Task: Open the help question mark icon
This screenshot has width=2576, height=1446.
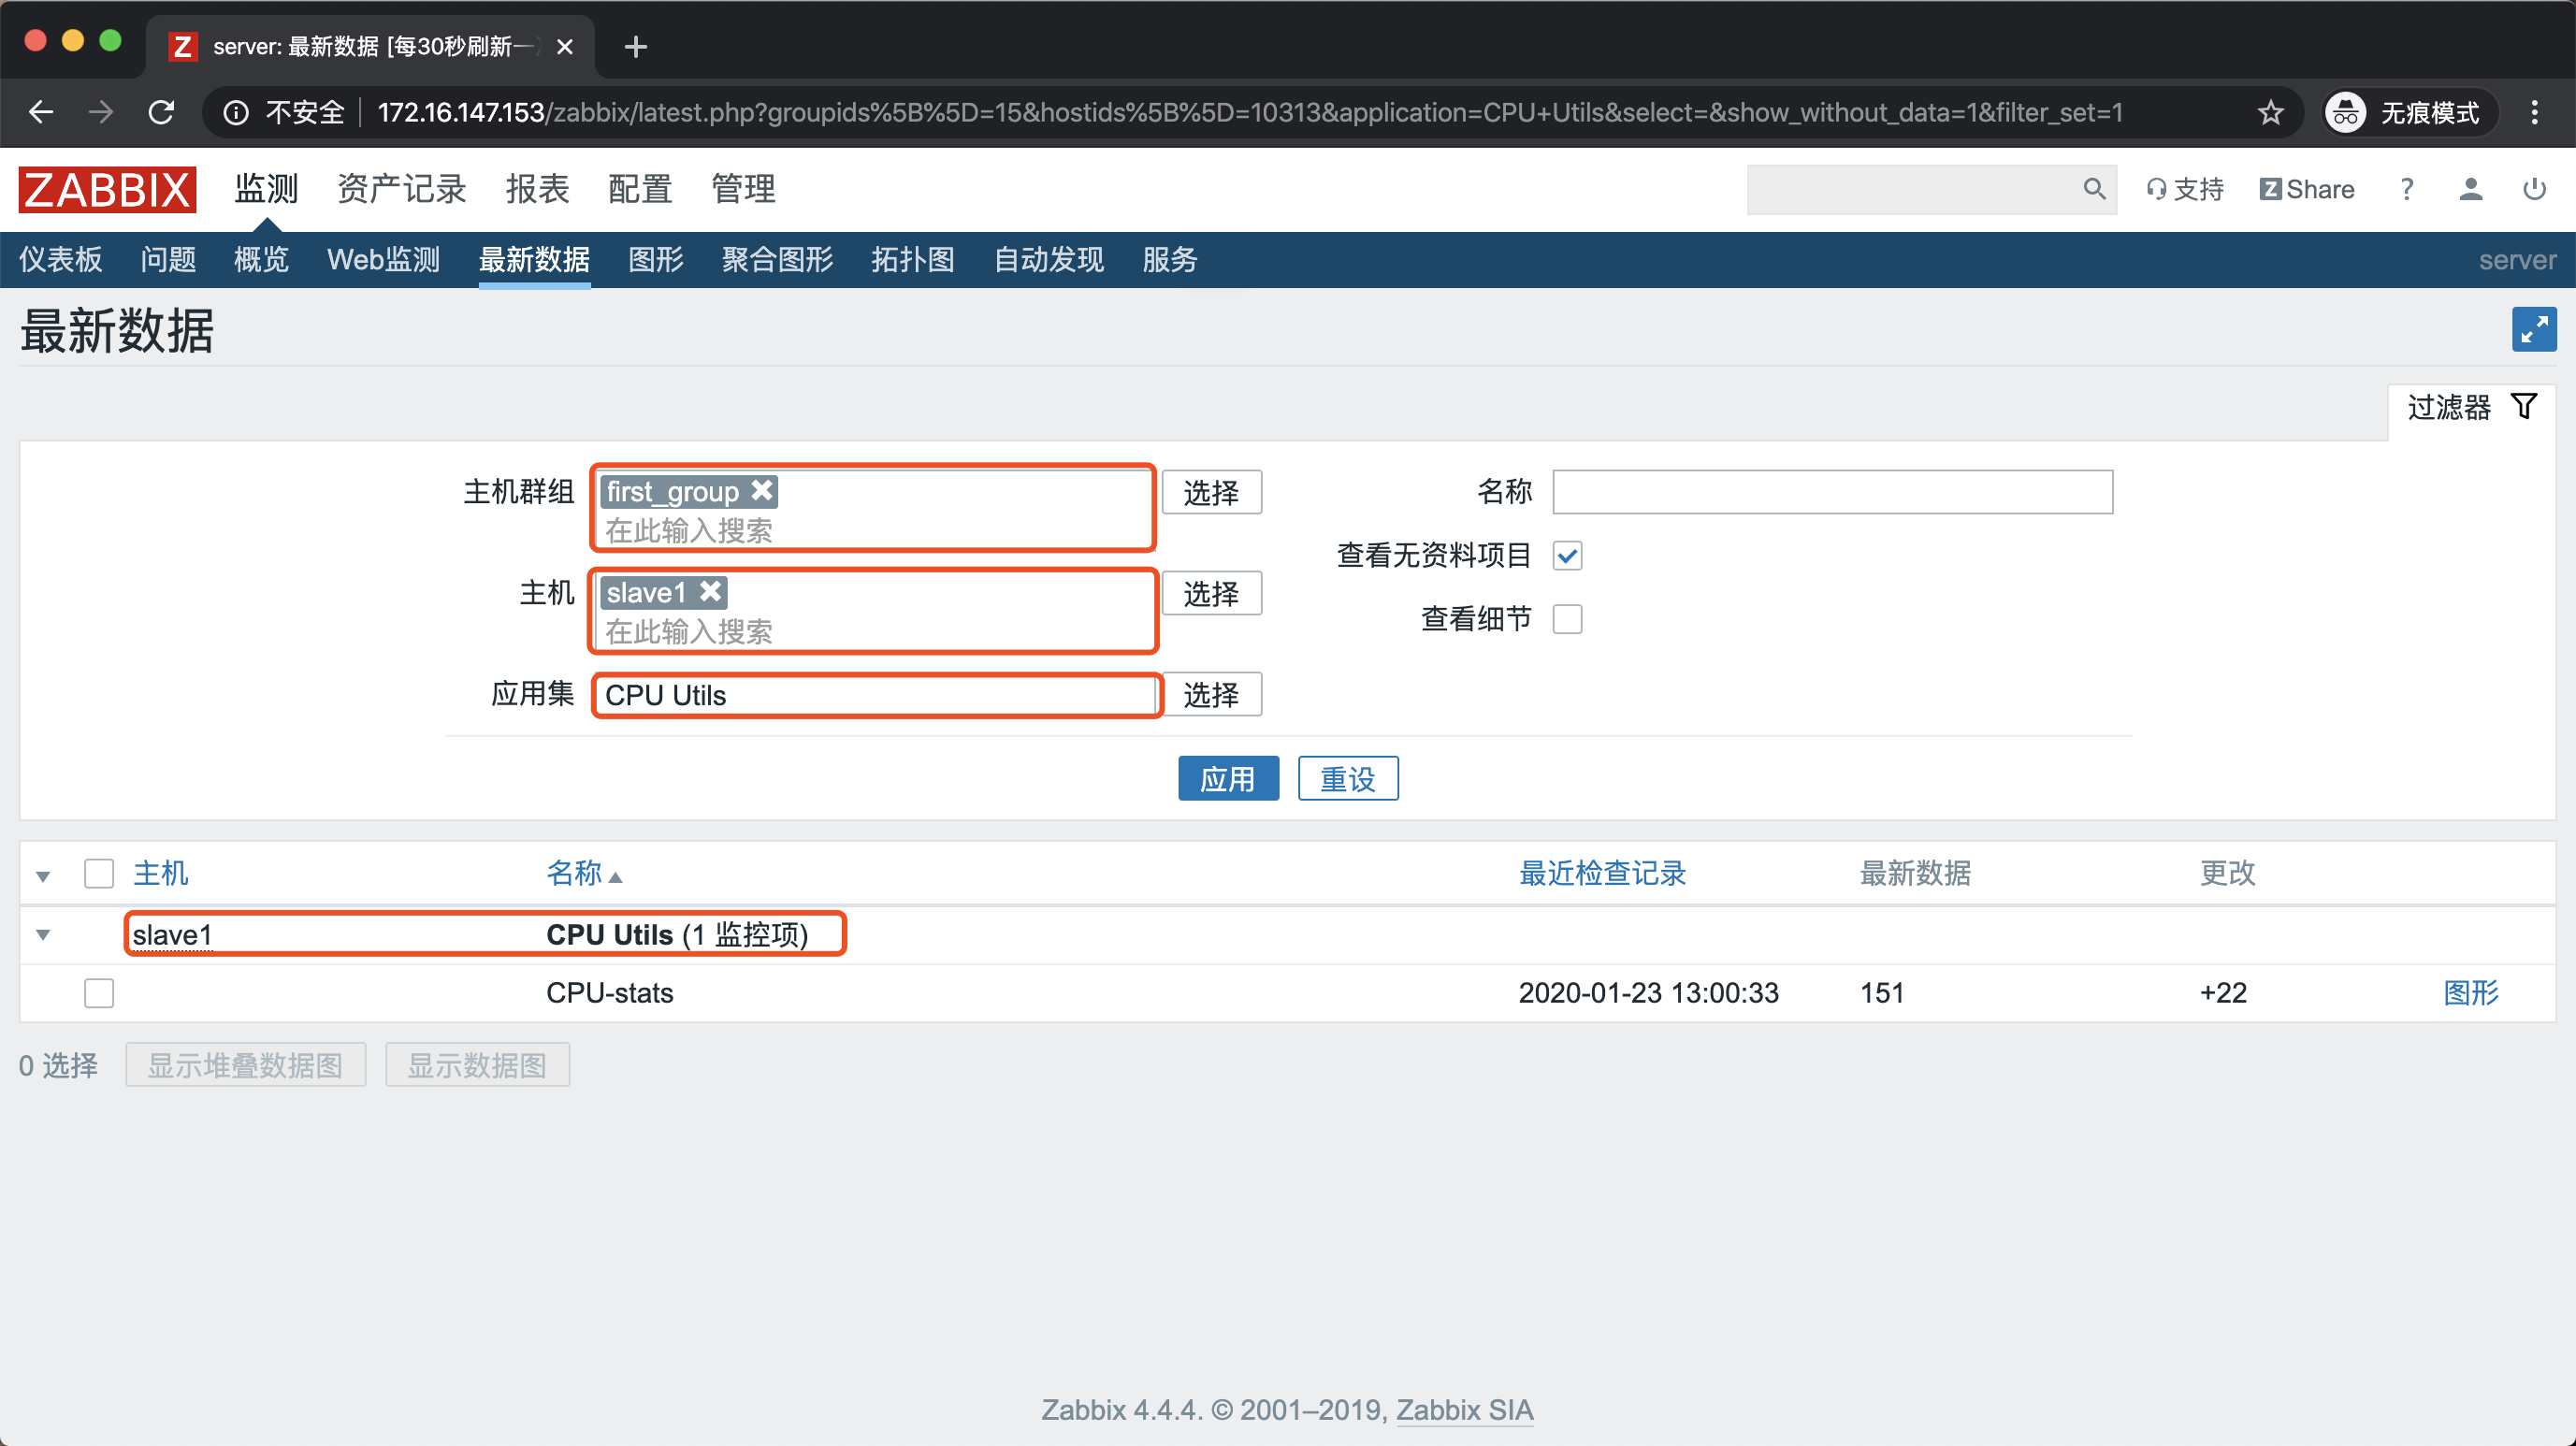Action: coord(2407,189)
